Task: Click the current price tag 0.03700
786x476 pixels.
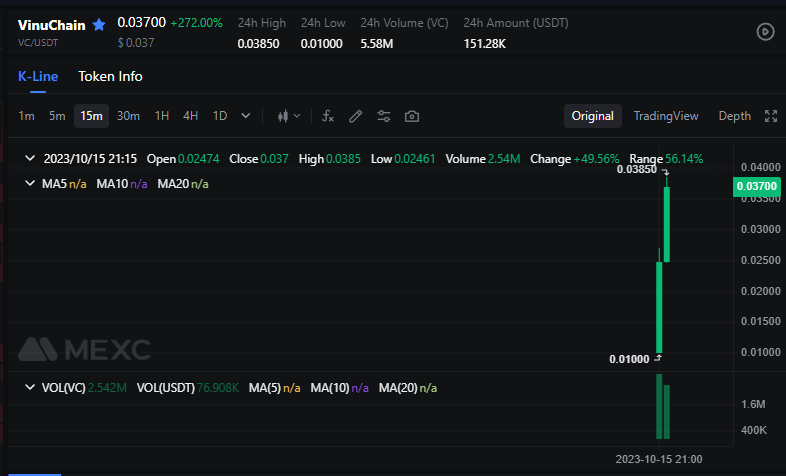Action: [x=756, y=186]
